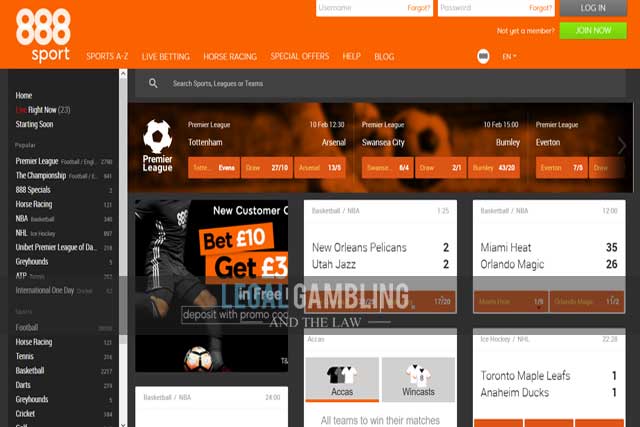Open the Sports A-Z menu
640x427 pixels.
[x=107, y=56]
